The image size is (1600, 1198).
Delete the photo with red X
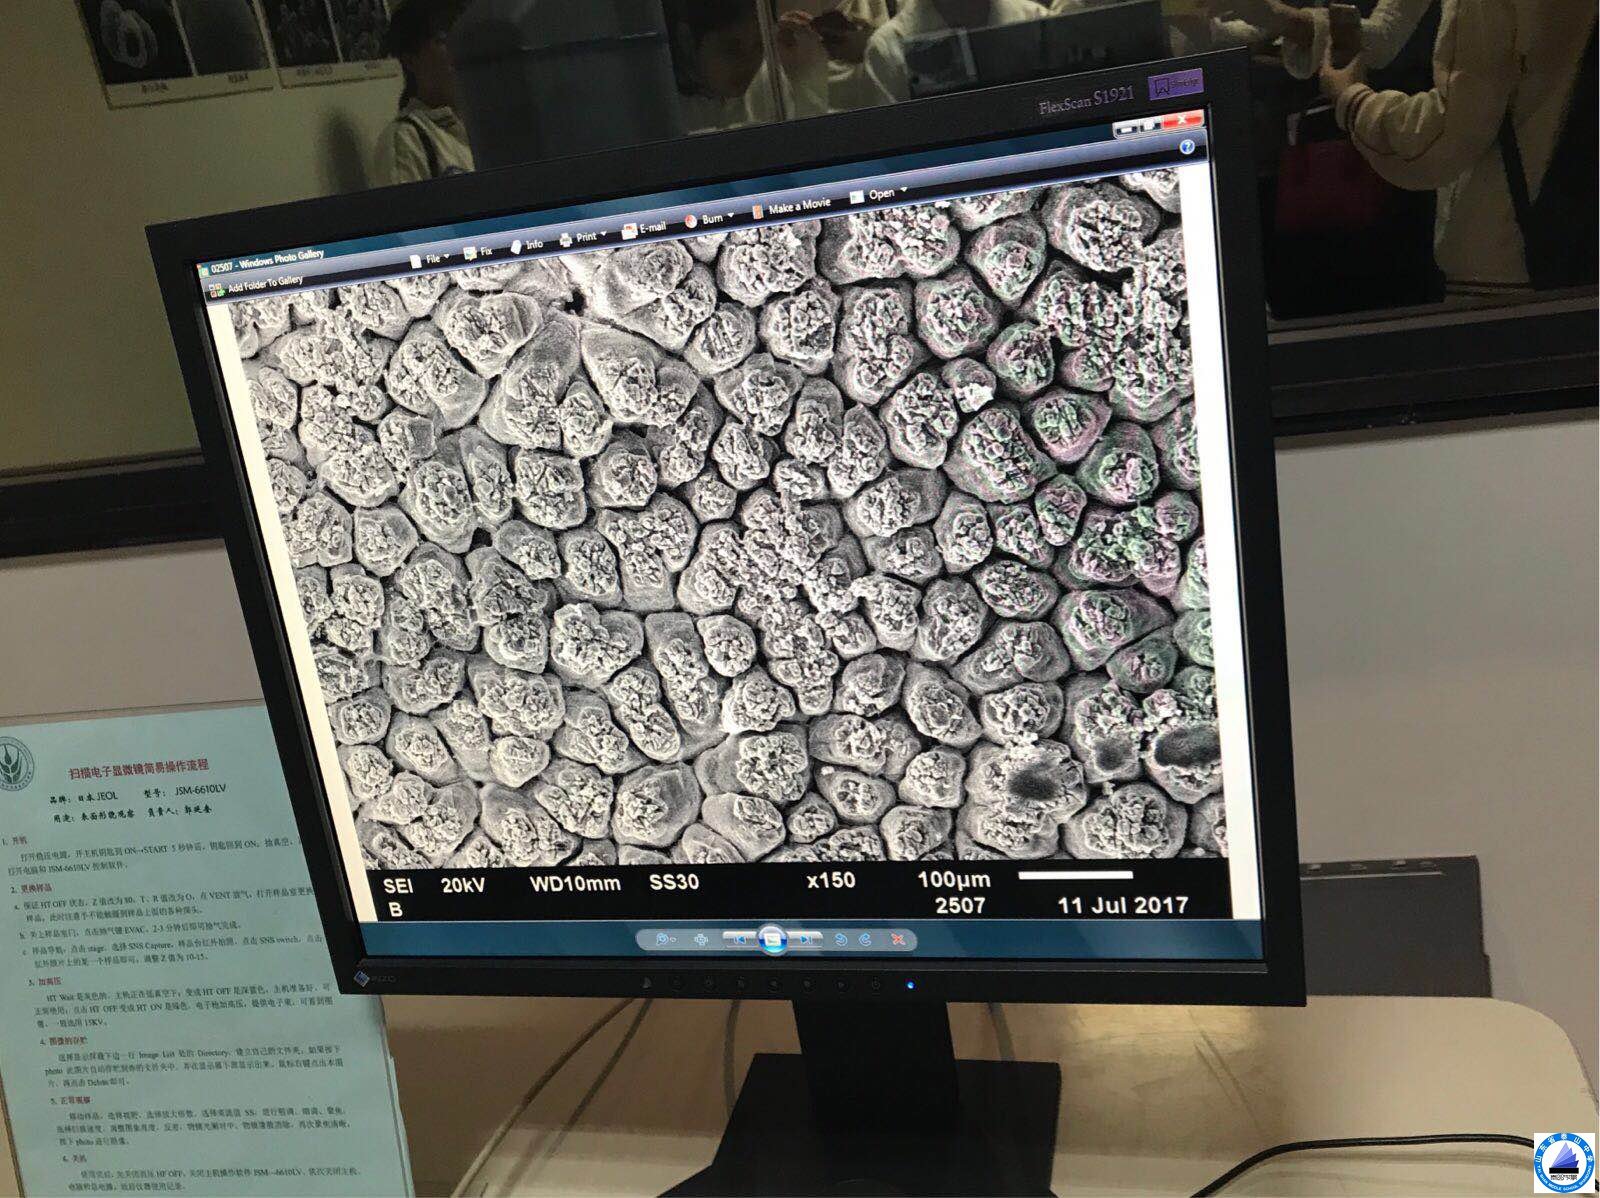point(898,939)
